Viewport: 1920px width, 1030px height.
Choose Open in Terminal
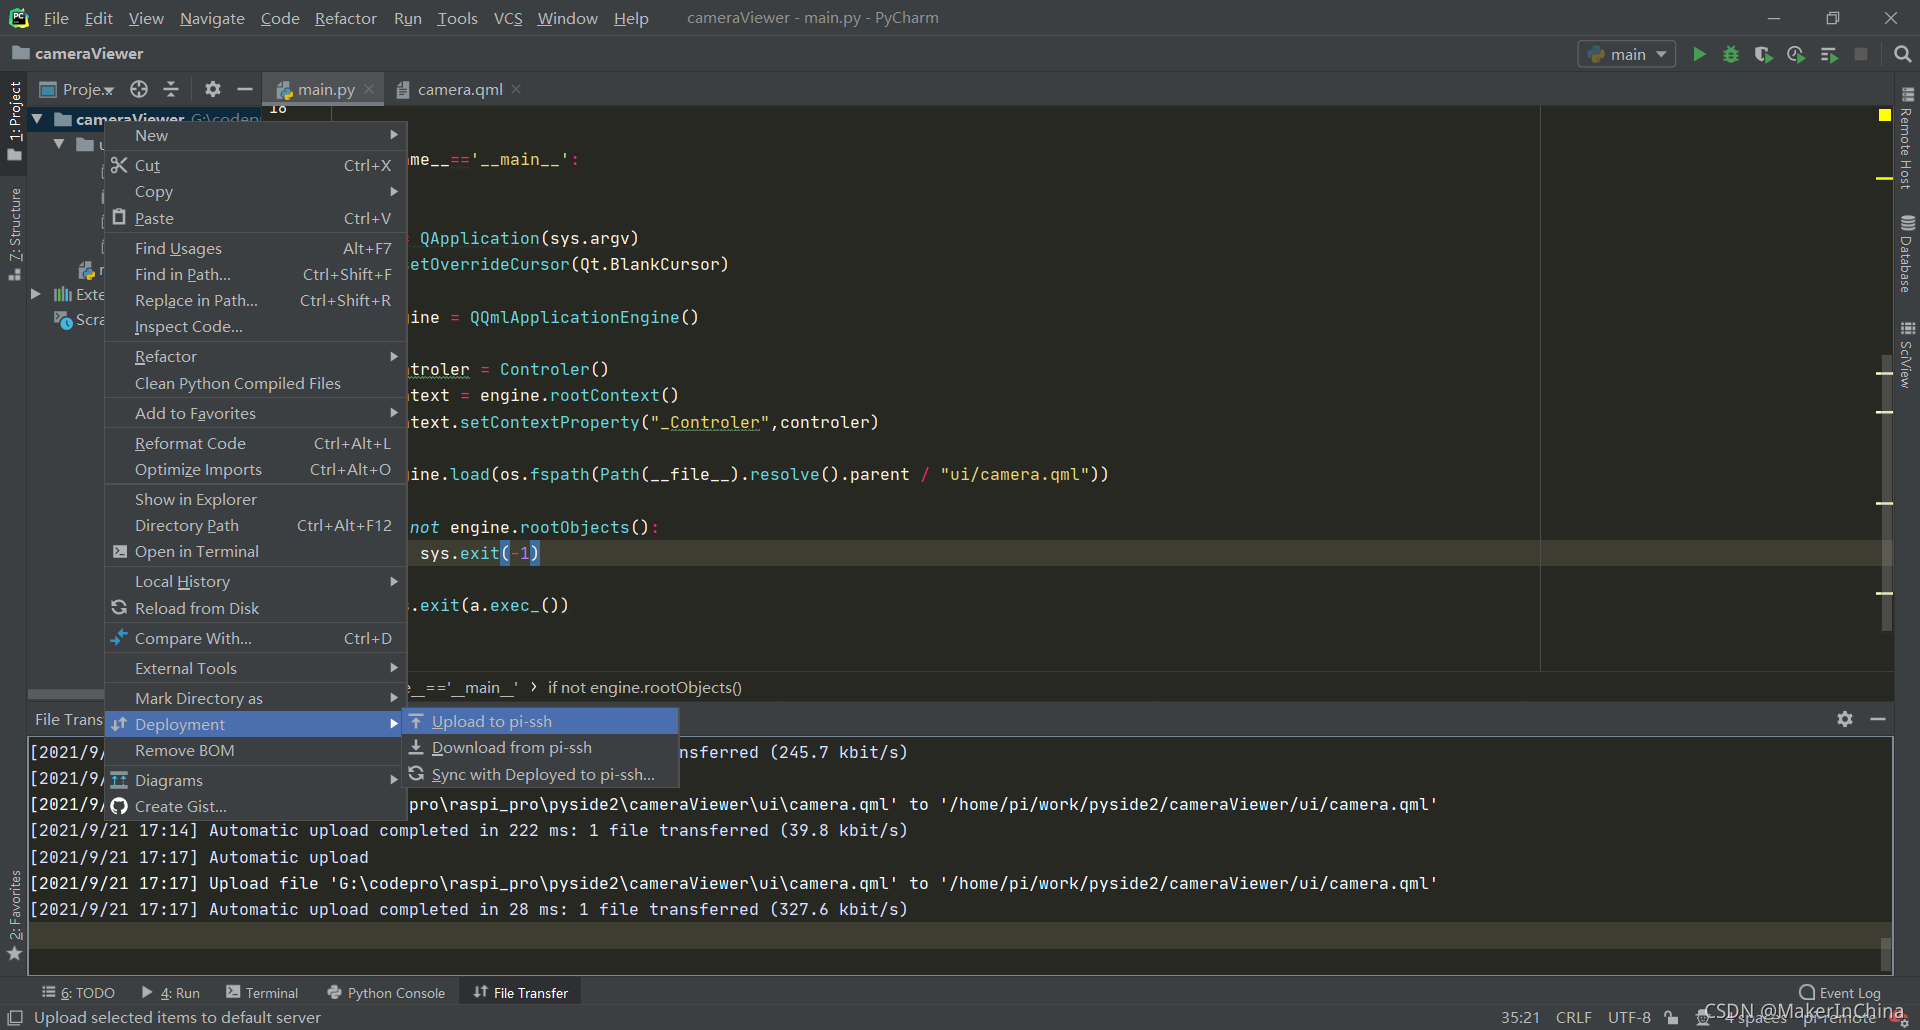pyautogui.click(x=255, y=551)
